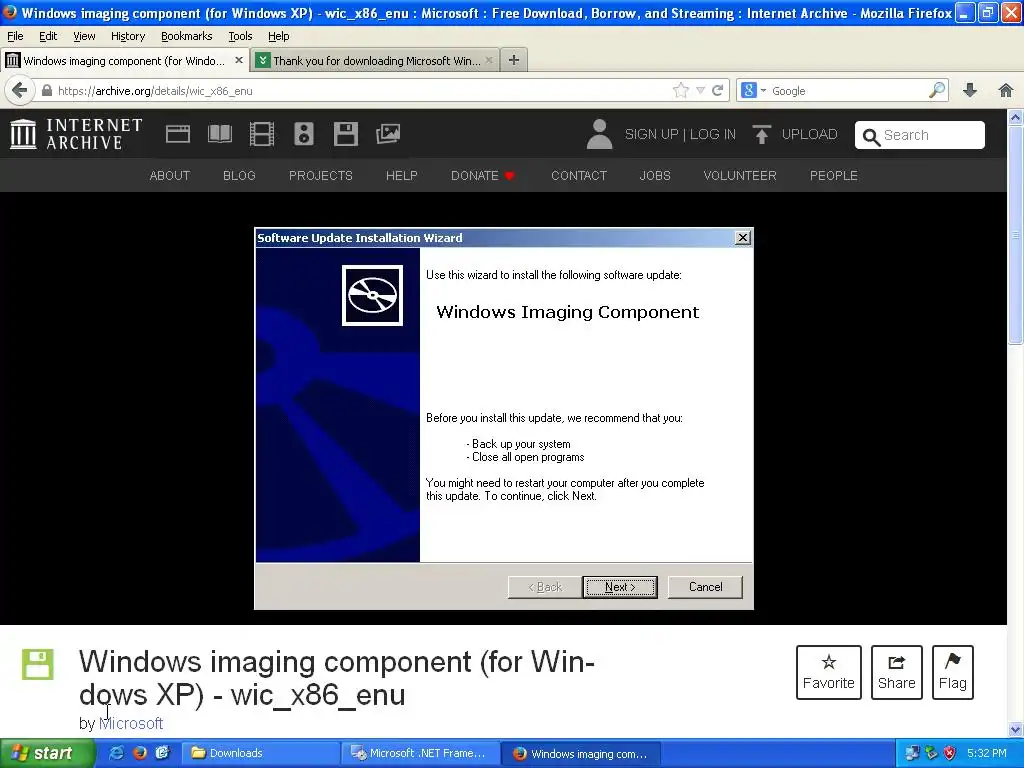
Task: Open the bookmarks dropdown arrow beside star
Action: 700,90
